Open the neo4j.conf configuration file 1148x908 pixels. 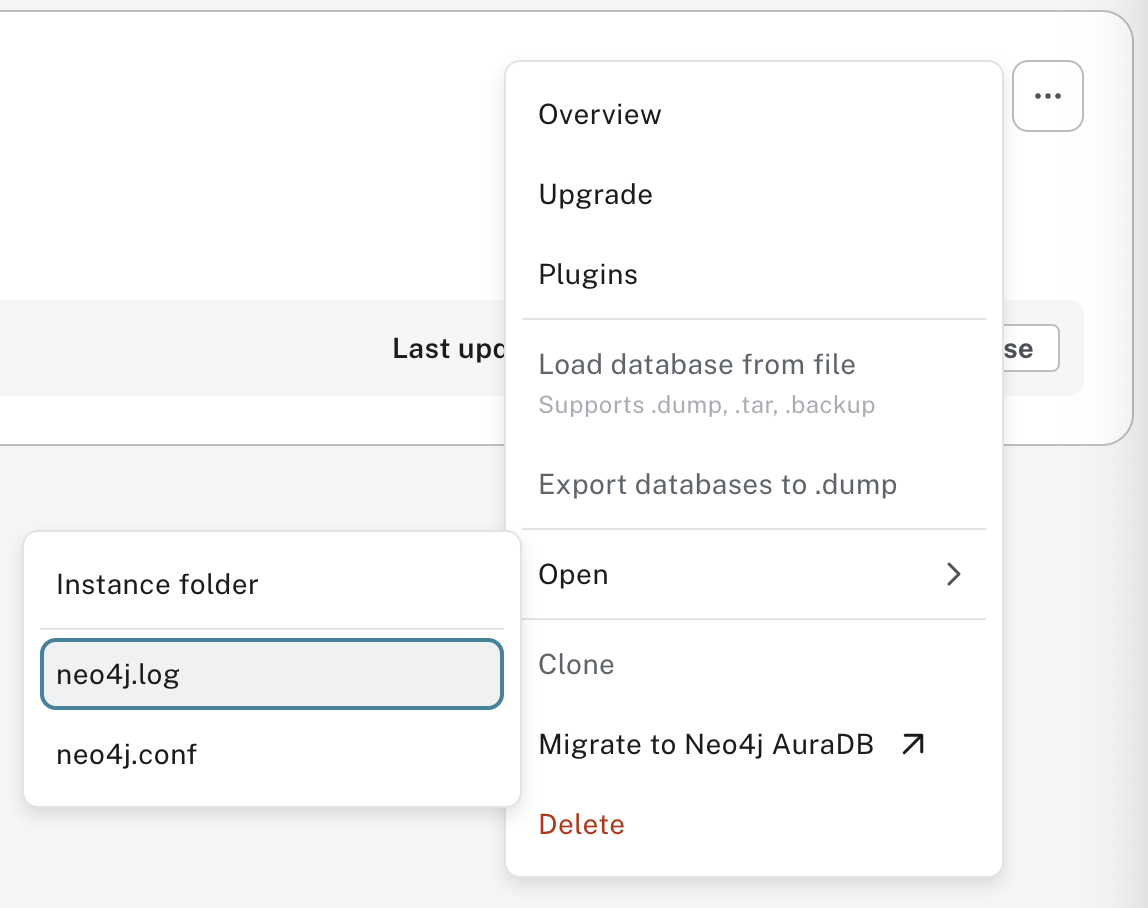click(x=127, y=755)
